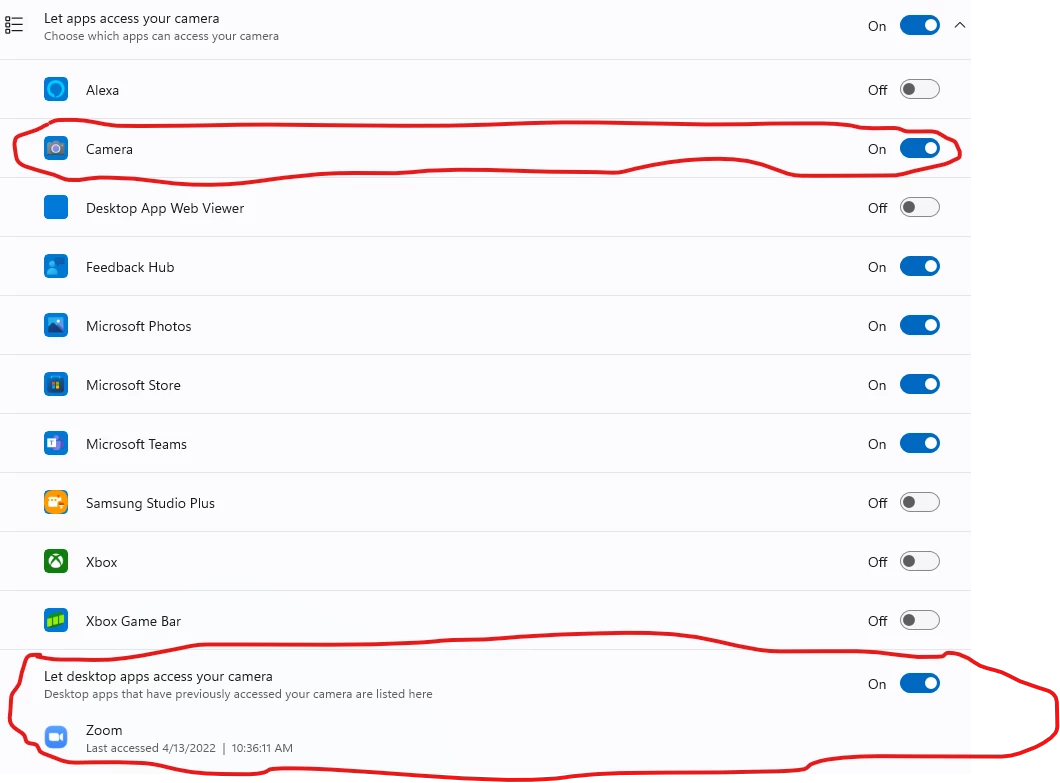Viewport: 1060px width, 783px height.
Task: Click the Feedback Hub icon
Action: pos(56,266)
